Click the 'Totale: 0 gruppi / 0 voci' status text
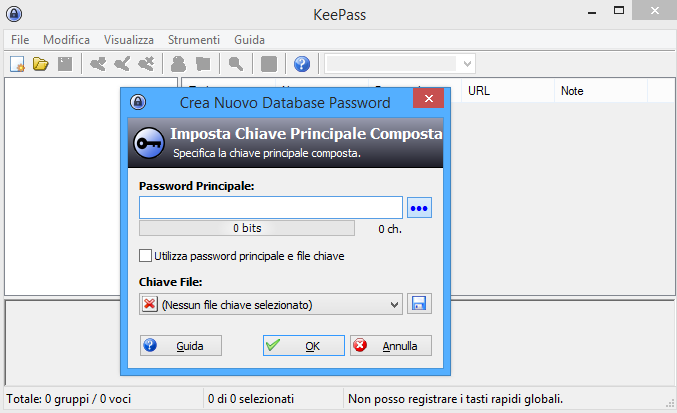 tap(69, 399)
